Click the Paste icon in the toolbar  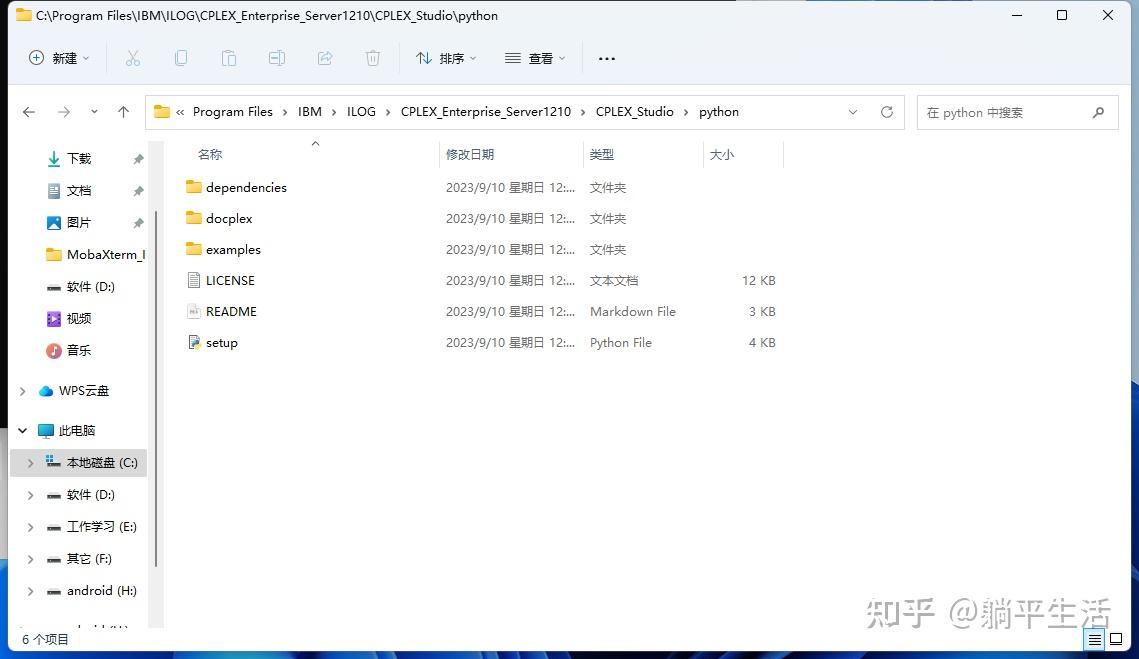228,58
